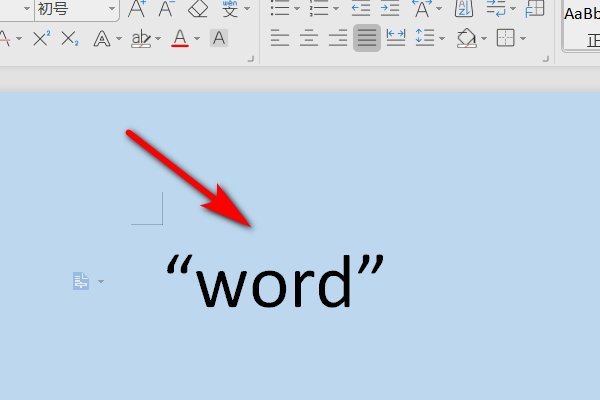Expand the Paste Options dropdown arrow

[101, 282]
